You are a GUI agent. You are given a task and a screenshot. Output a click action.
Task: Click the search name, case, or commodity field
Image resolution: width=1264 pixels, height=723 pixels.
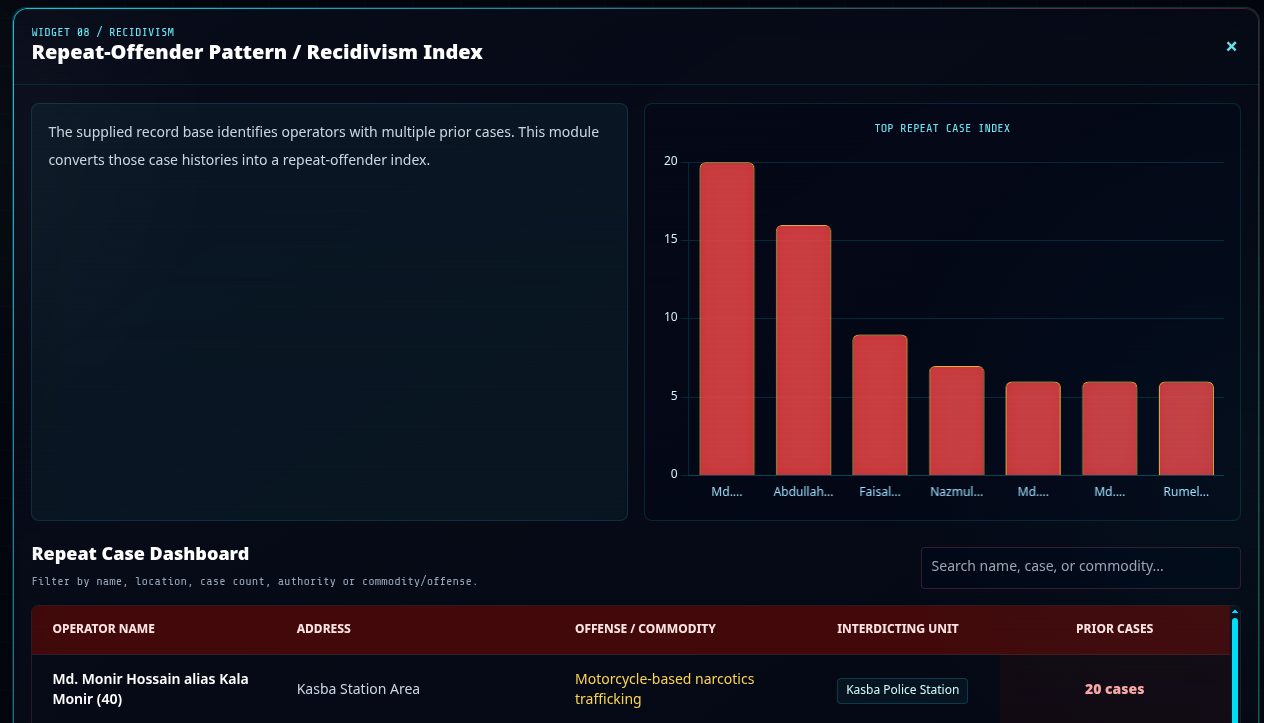(x=1080, y=567)
